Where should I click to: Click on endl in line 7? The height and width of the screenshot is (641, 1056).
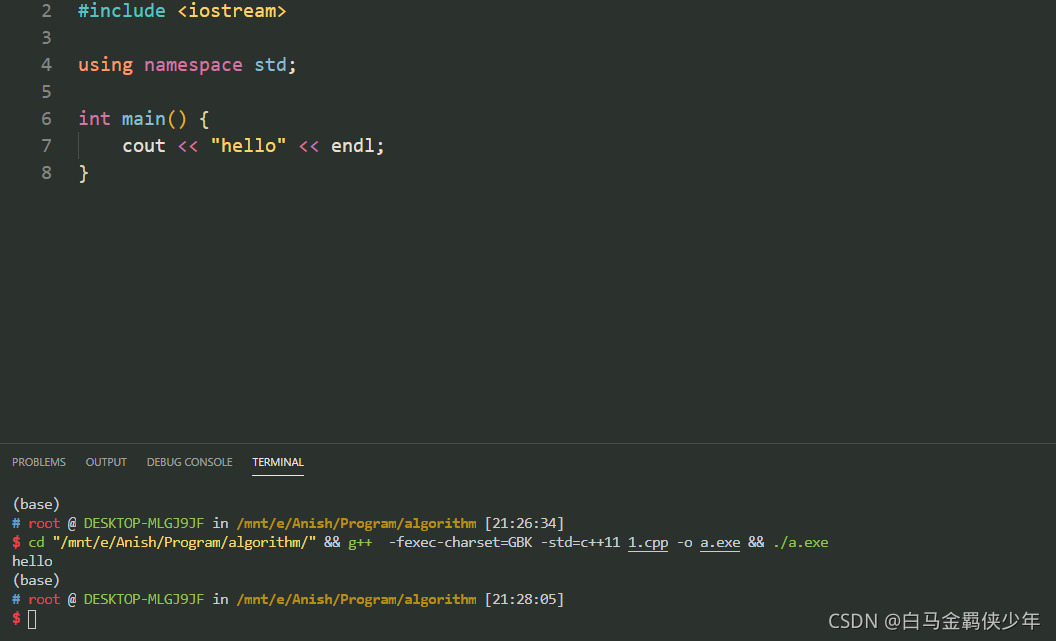pos(352,146)
